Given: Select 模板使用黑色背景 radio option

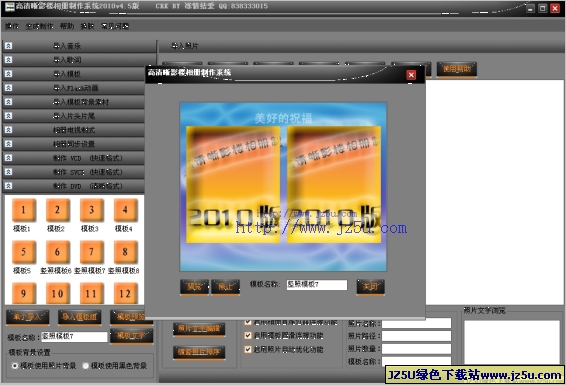Looking at the screenshot, I should coord(86,366).
